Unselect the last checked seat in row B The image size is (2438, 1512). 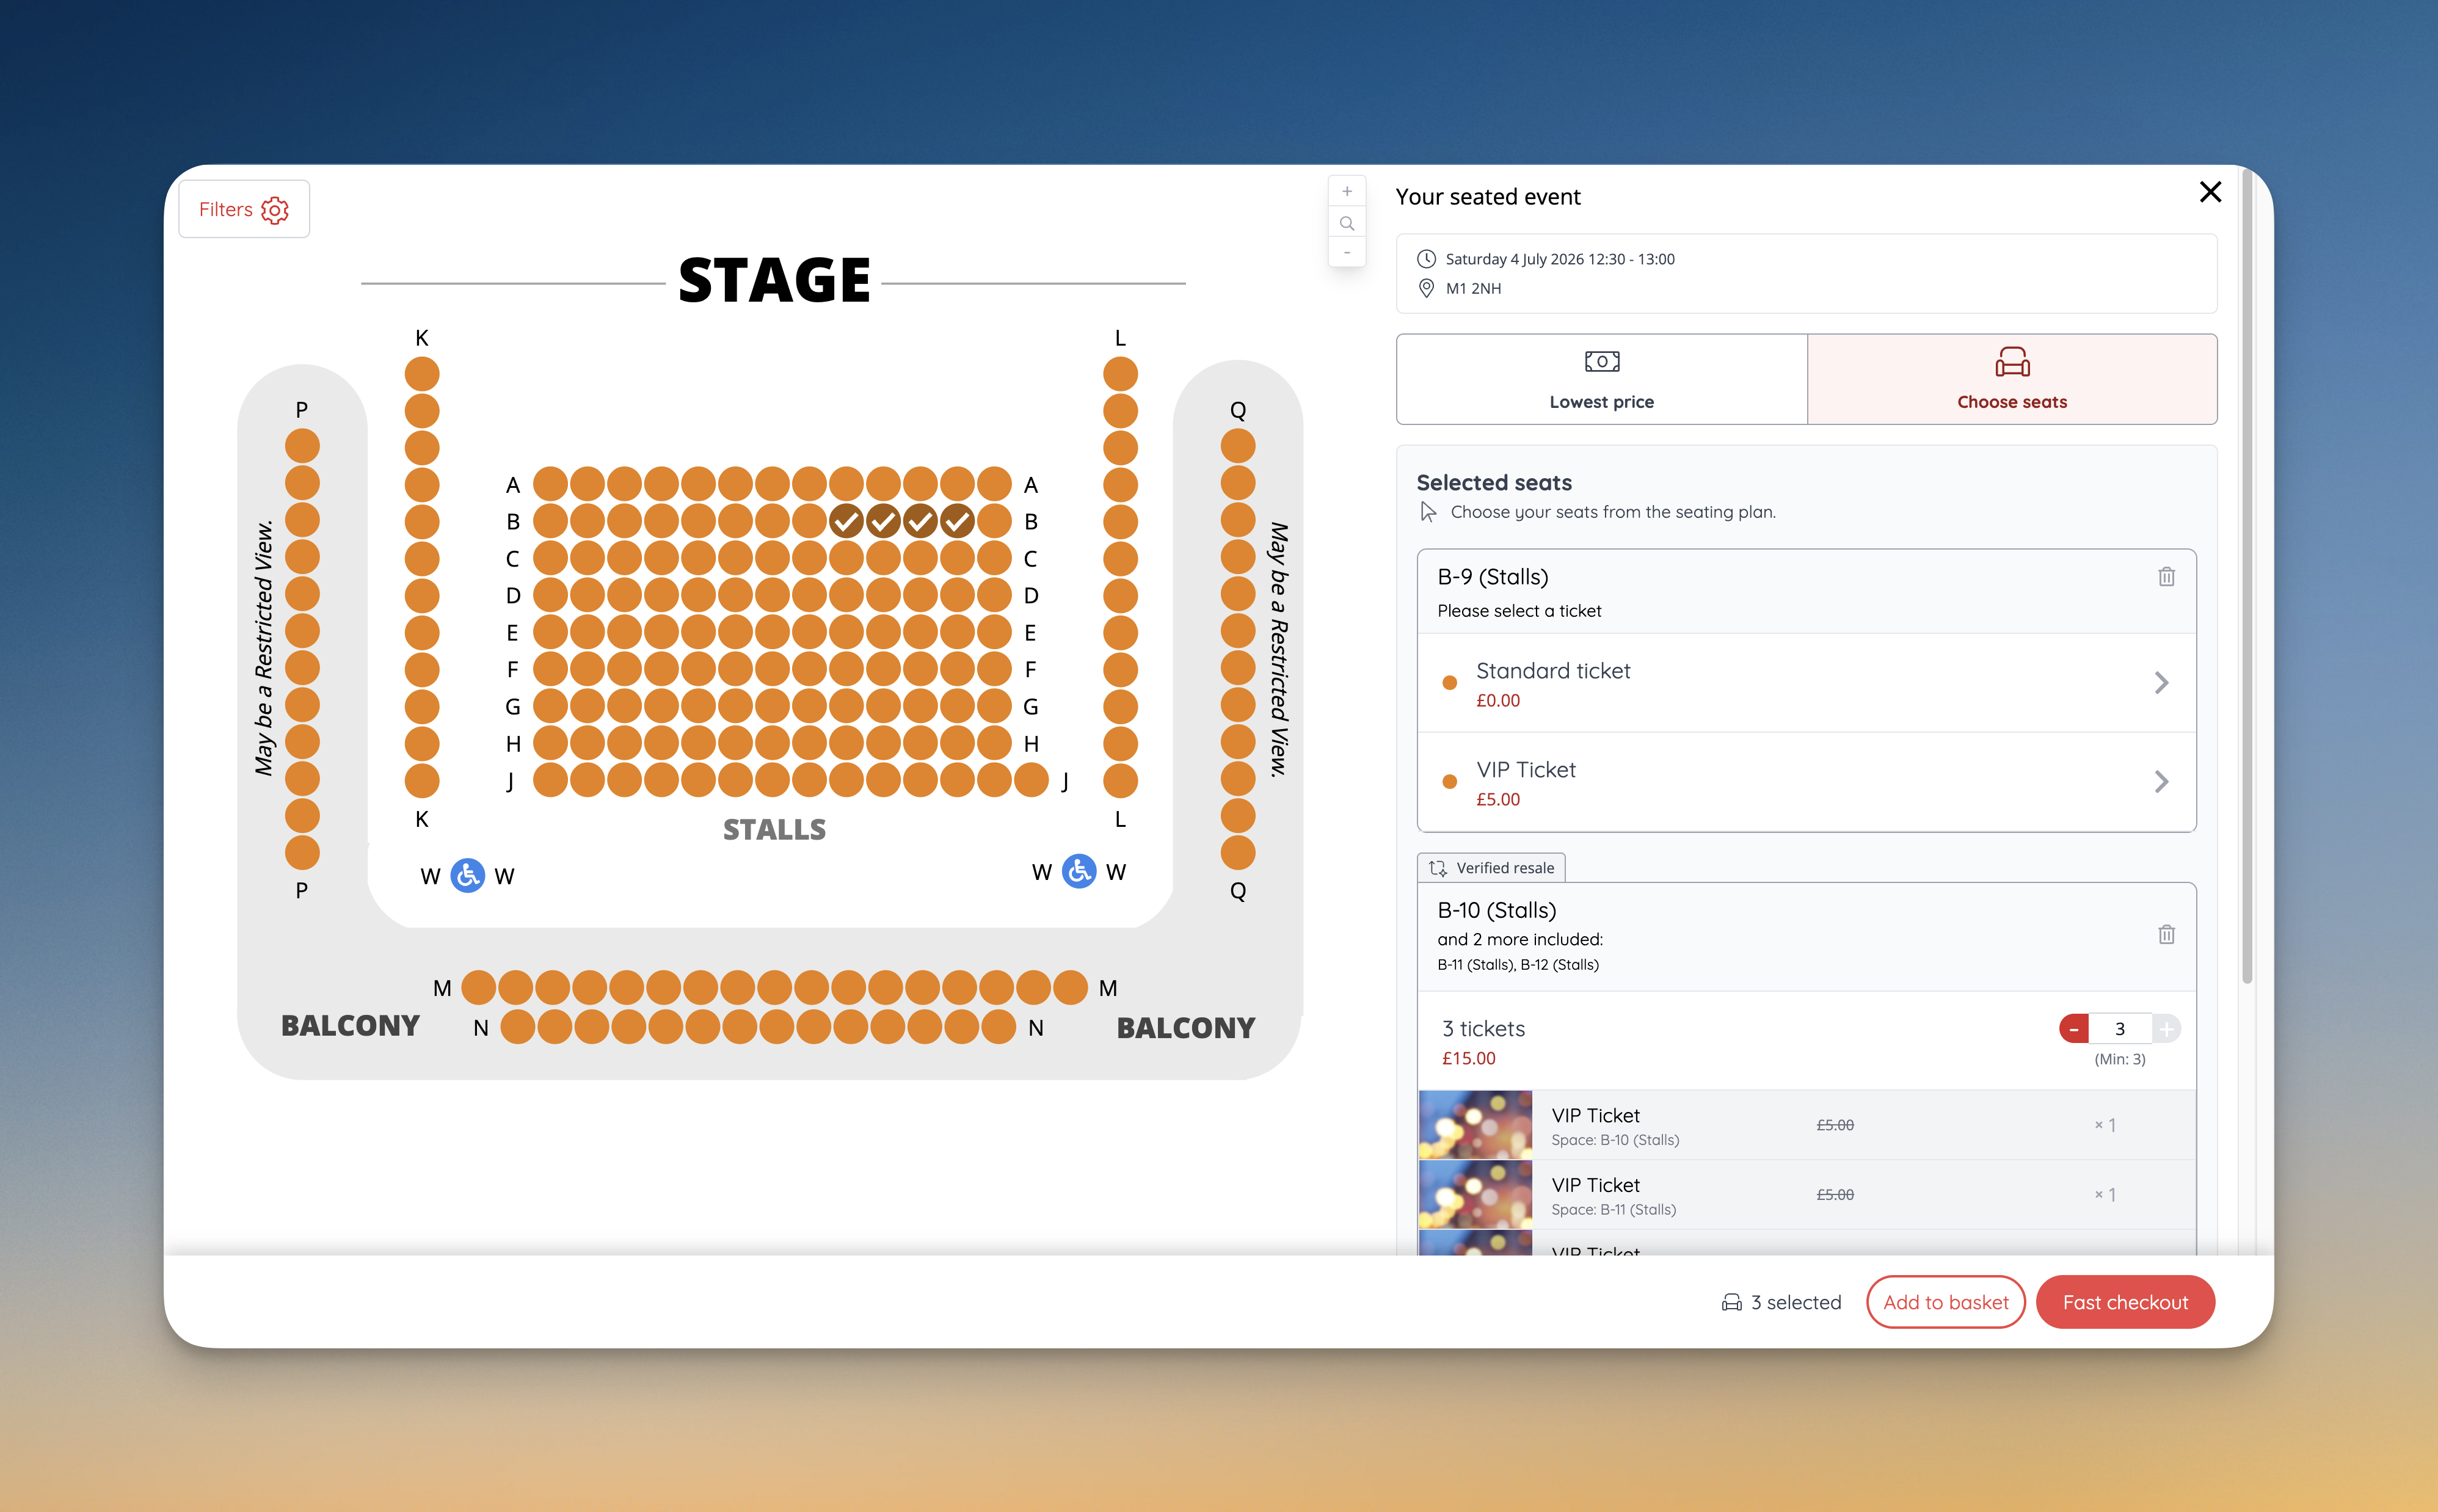click(x=957, y=521)
